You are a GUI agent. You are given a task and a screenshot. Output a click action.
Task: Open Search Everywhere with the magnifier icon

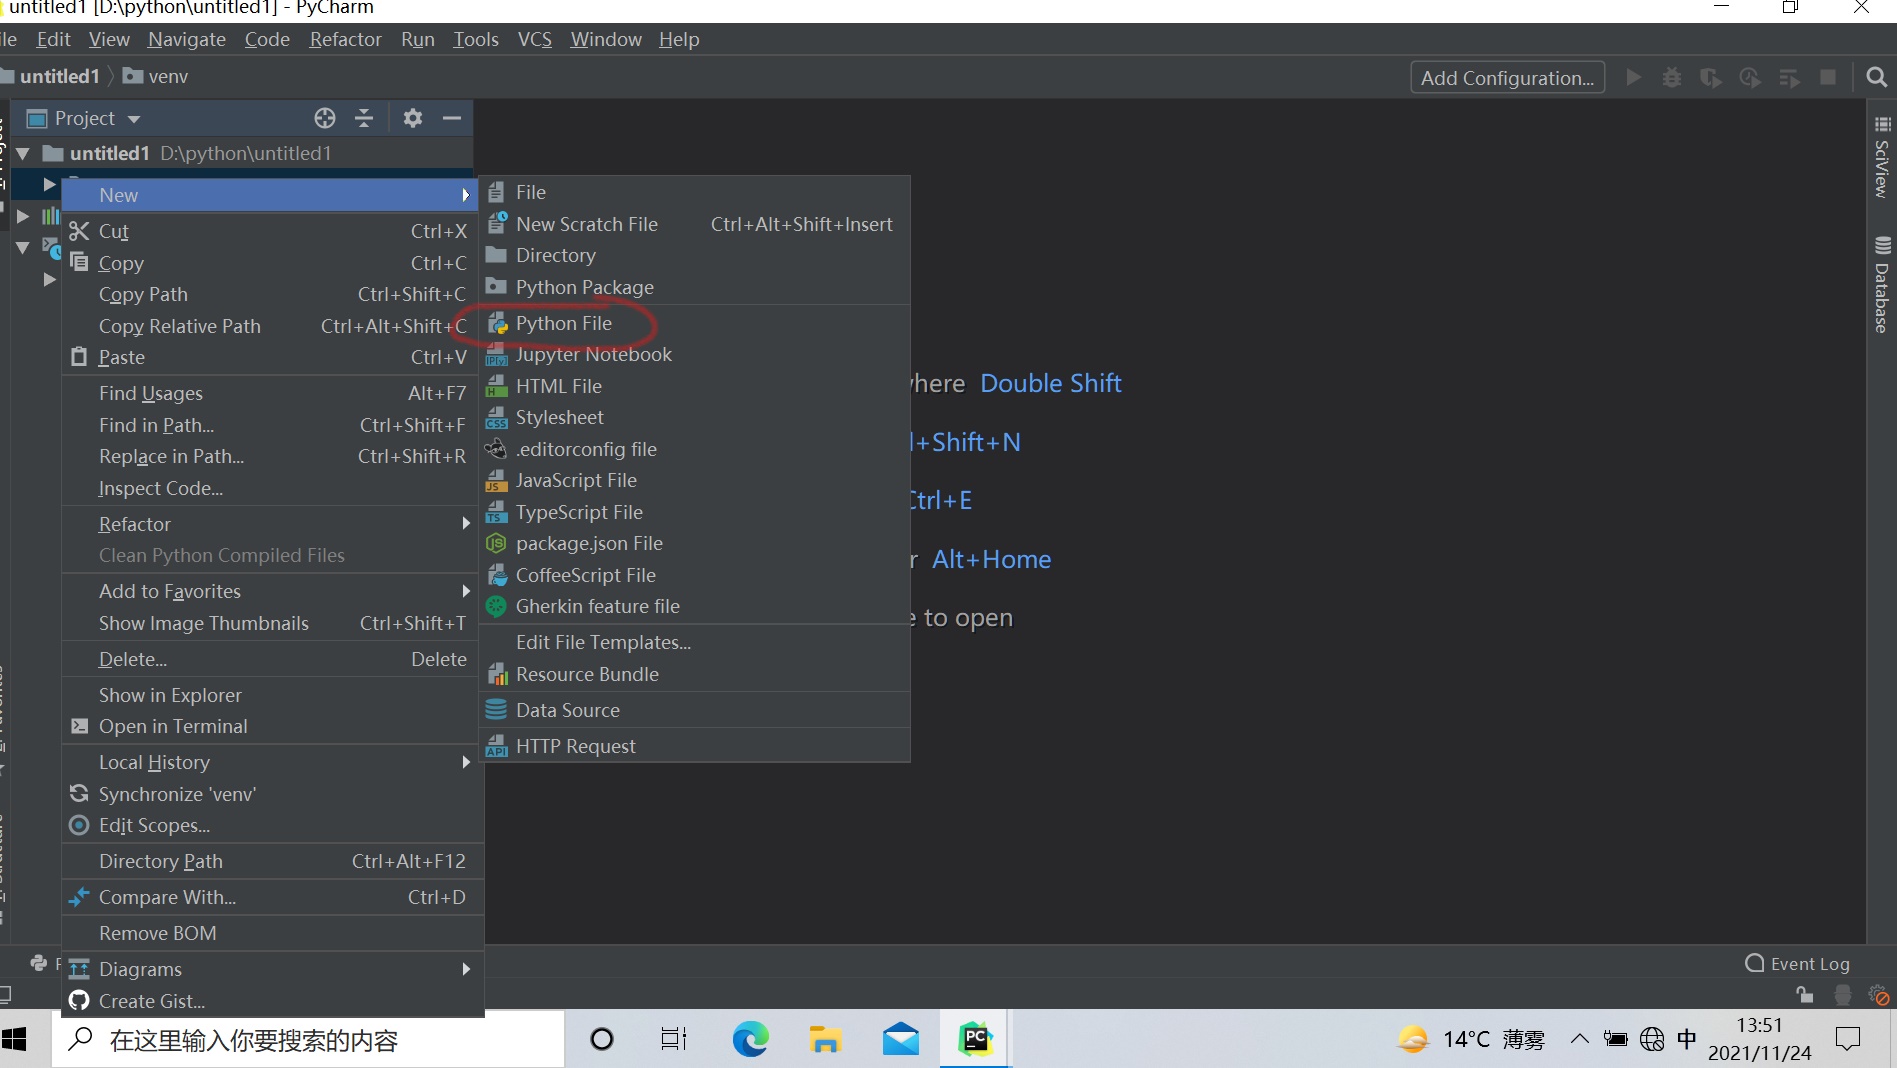(x=1877, y=77)
